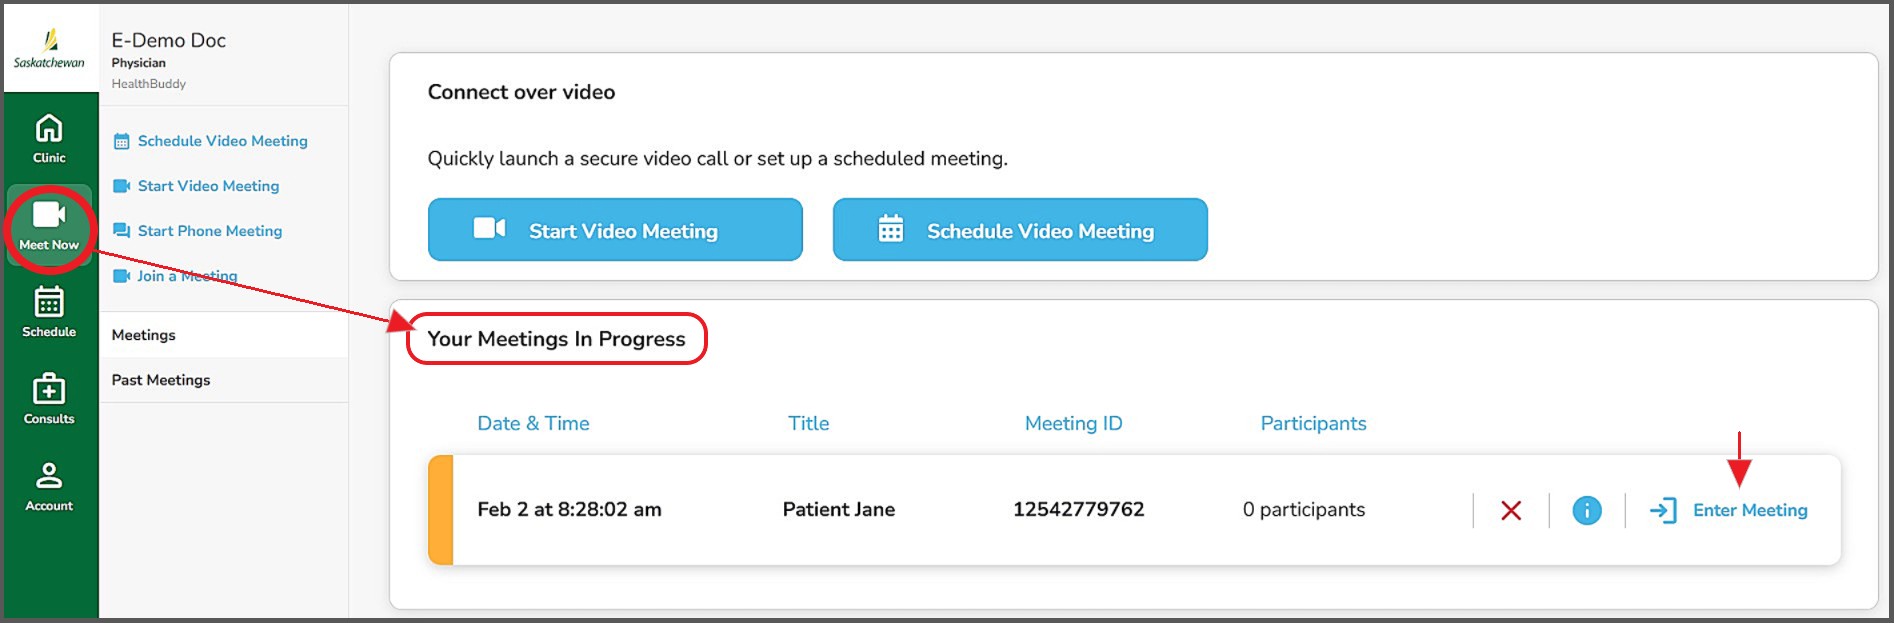Select Meetings in the side menu
1894x623 pixels.
coord(144,335)
